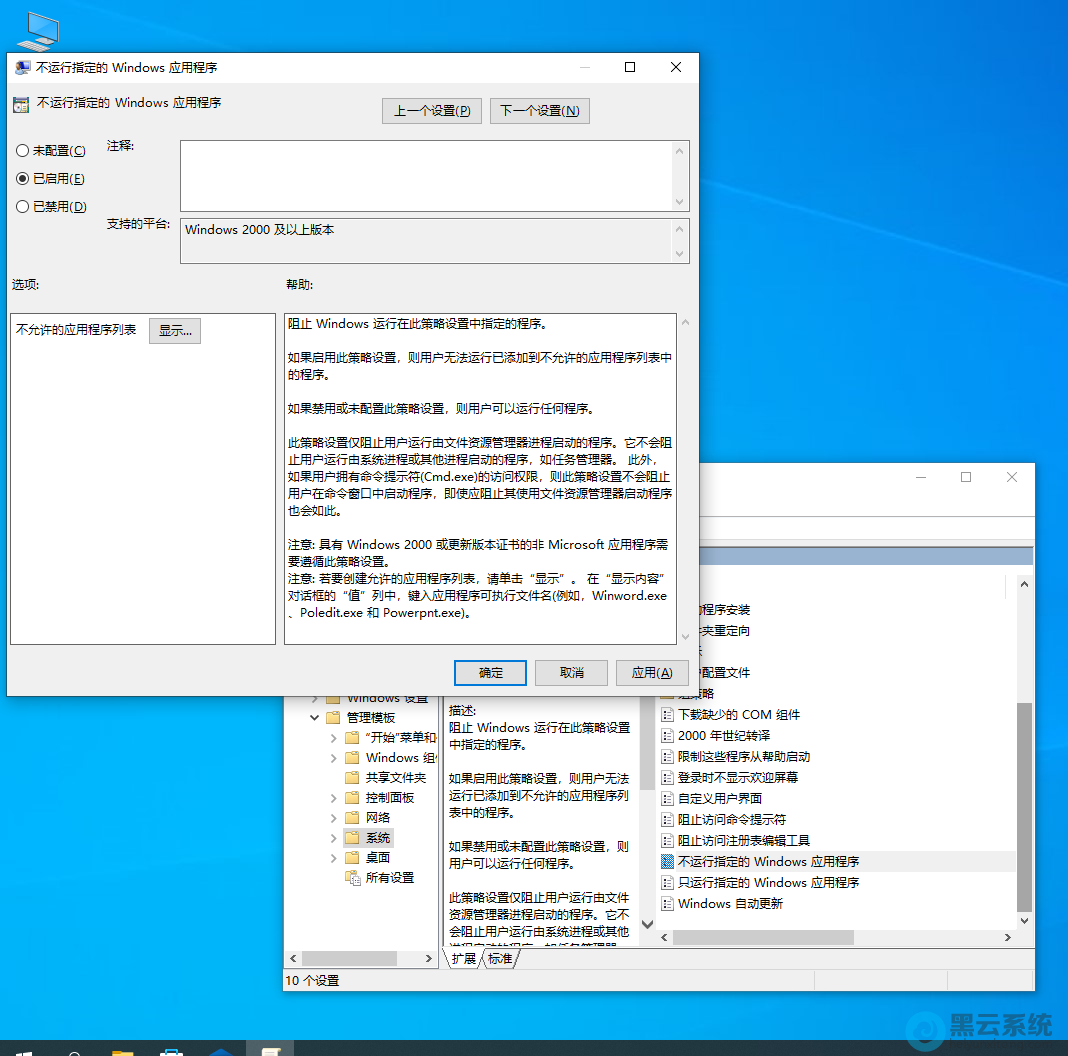Expand the 控制面板 tree node
The image size is (1068, 1056).
tap(334, 797)
